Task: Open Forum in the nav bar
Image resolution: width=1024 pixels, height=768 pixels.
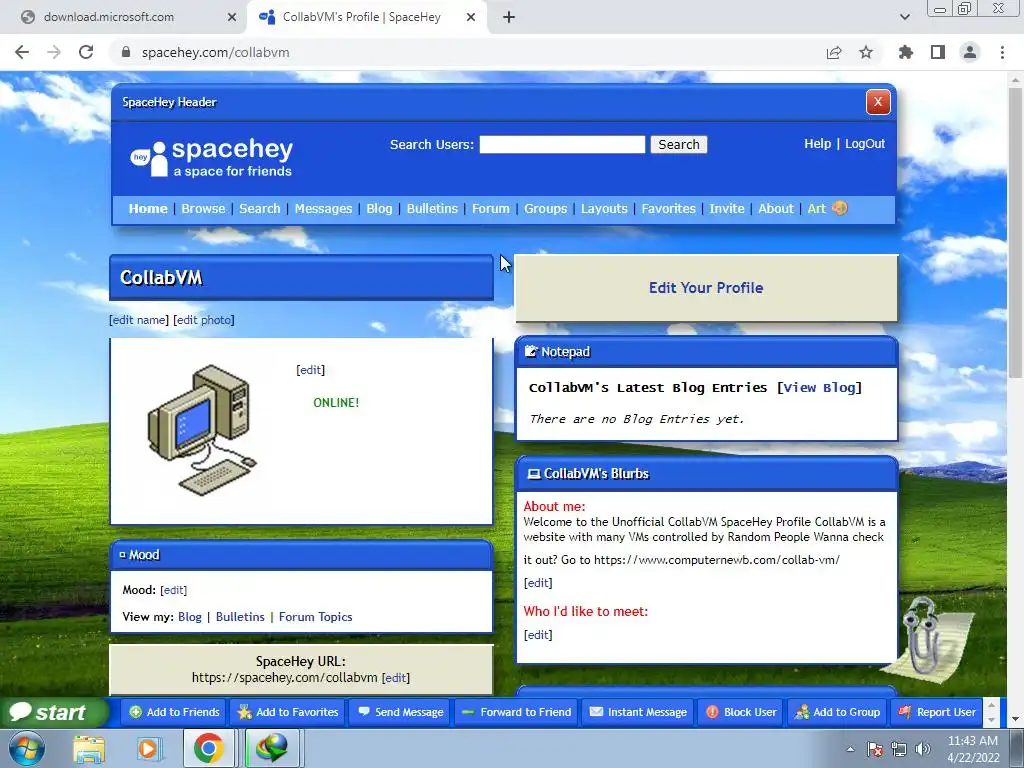Action: (x=490, y=208)
